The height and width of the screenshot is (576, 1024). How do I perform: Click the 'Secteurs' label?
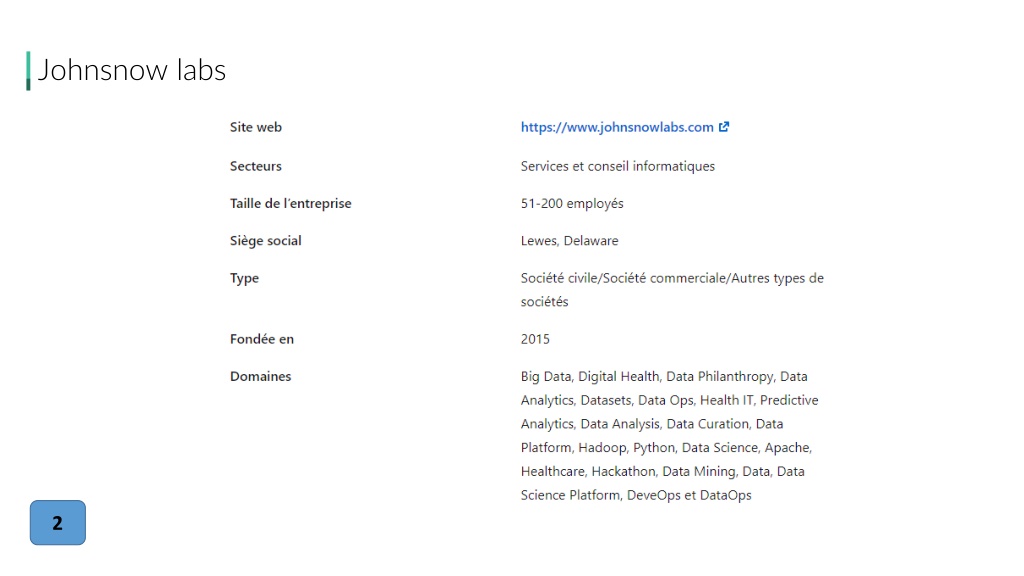point(255,166)
